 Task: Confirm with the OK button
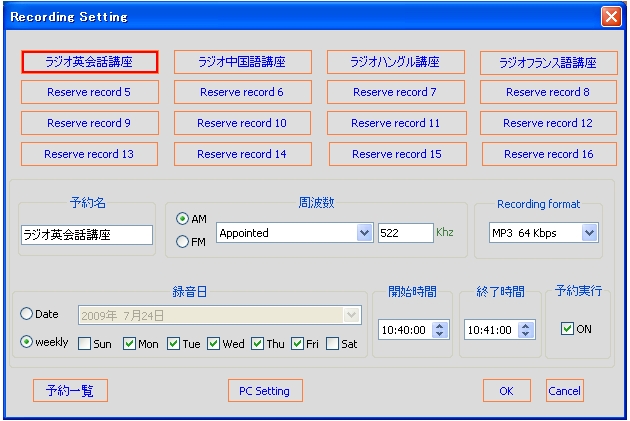(x=507, y=390)
